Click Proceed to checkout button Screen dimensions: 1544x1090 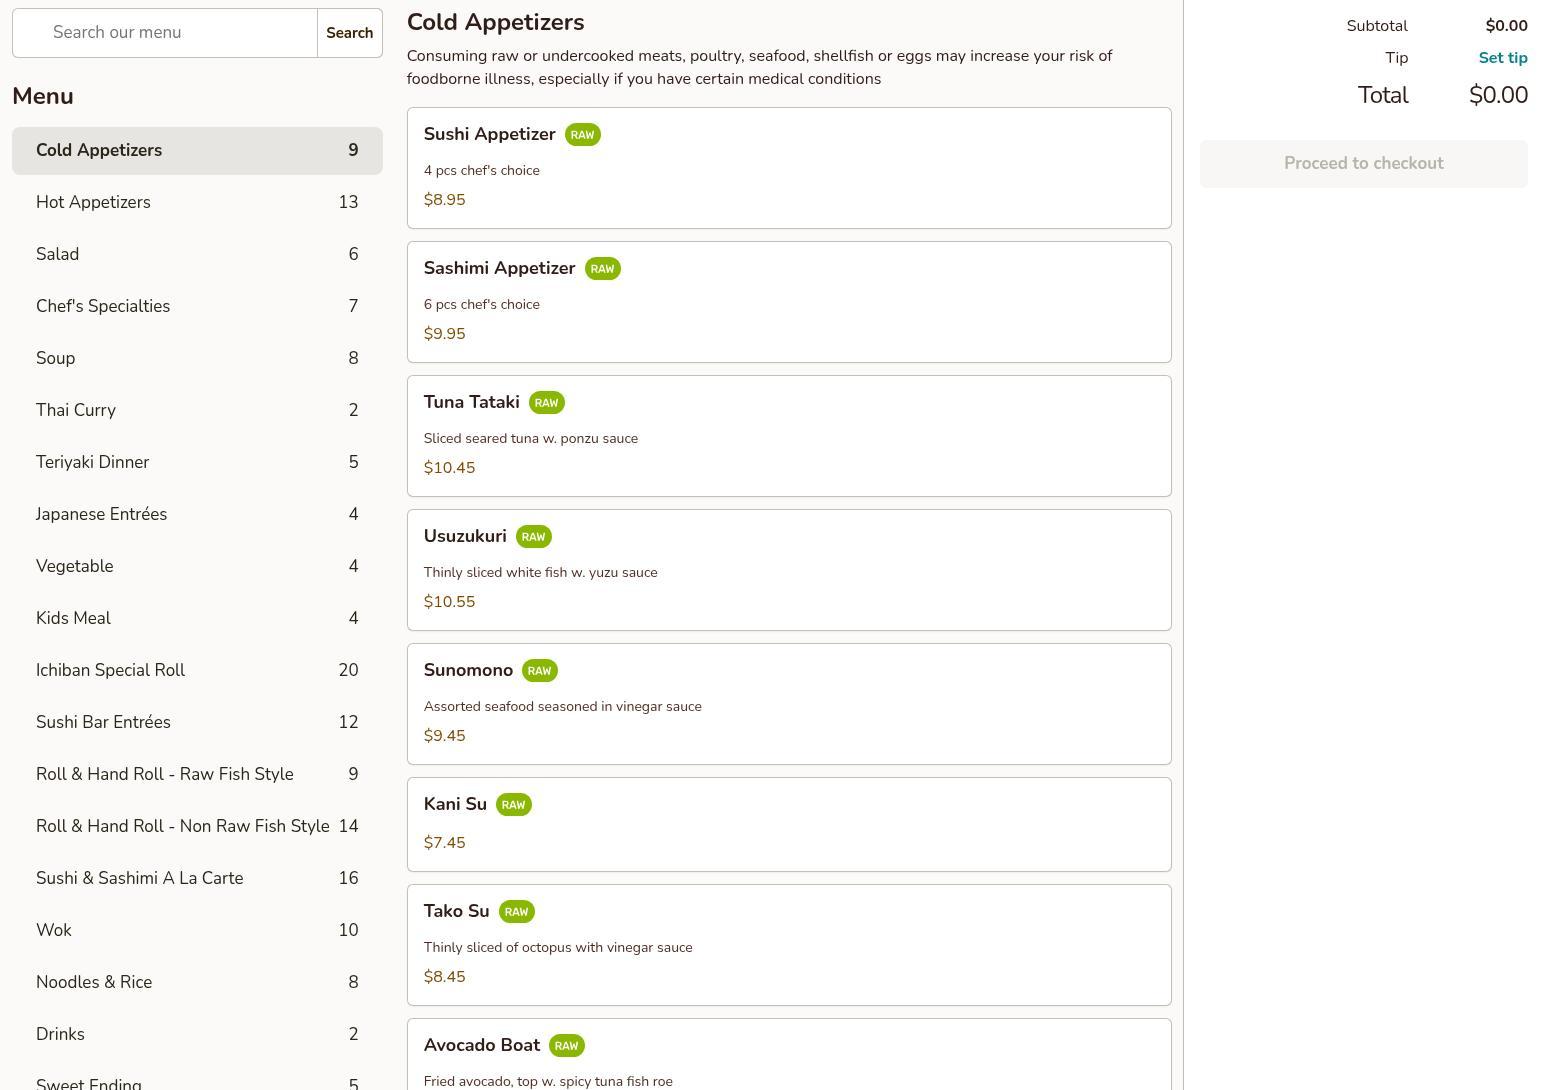1363,164
